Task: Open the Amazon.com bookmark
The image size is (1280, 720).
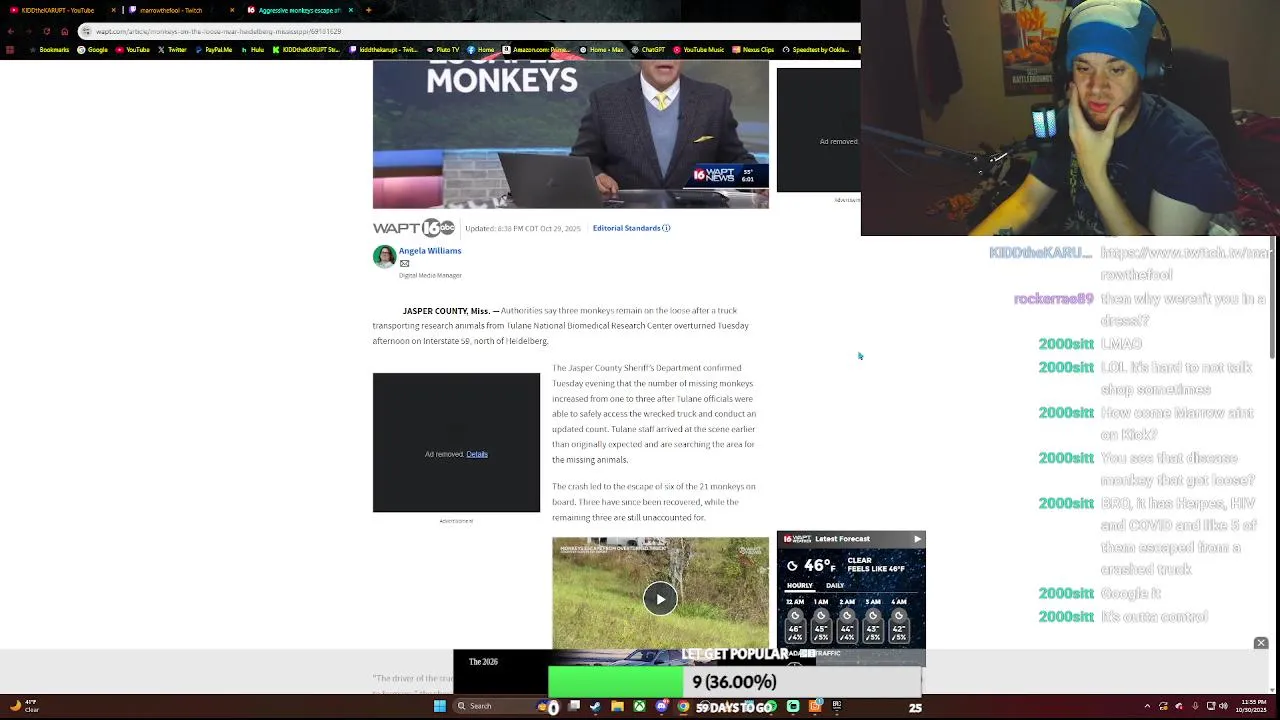Action: click(x=536, y=50)
